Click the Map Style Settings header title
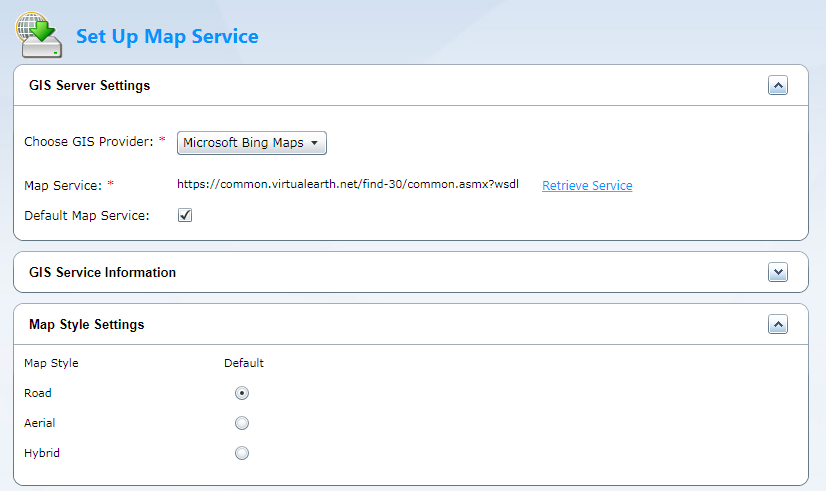The image size is (826, 491). click(87, 324)
